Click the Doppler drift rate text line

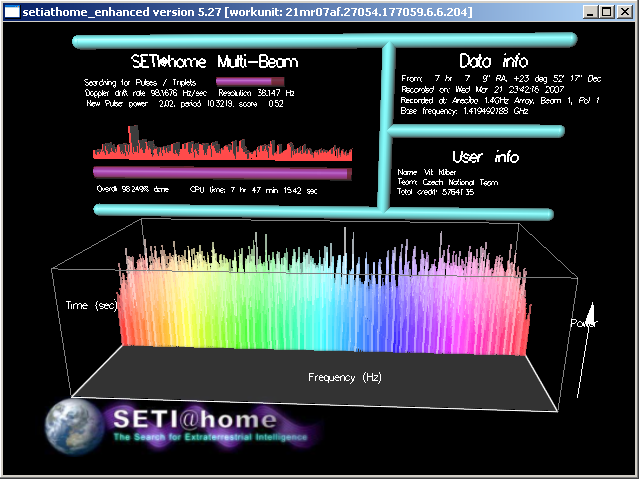point(190,92)
